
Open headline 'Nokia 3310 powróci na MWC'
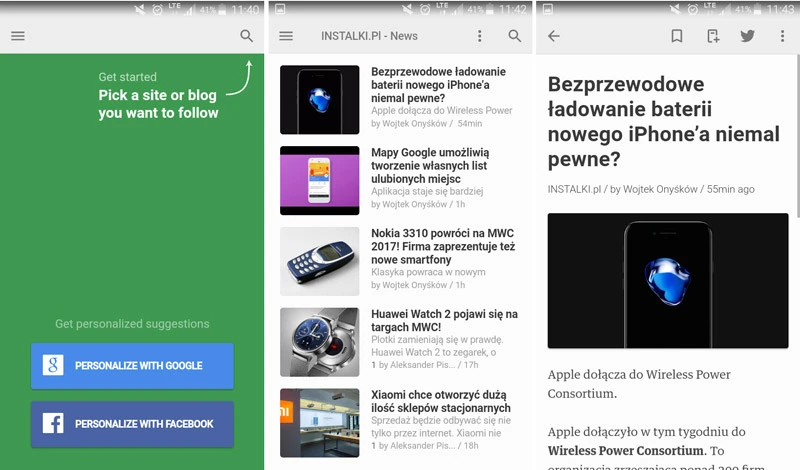tap(443, 246)
